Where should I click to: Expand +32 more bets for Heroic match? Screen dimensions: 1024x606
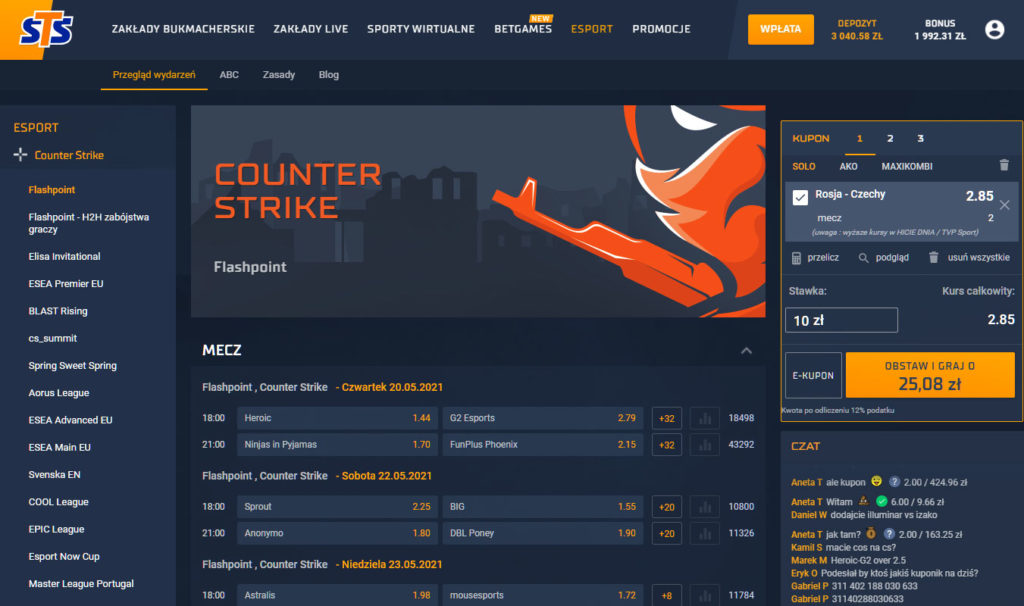pyautogui.click(x=667, y=418)
